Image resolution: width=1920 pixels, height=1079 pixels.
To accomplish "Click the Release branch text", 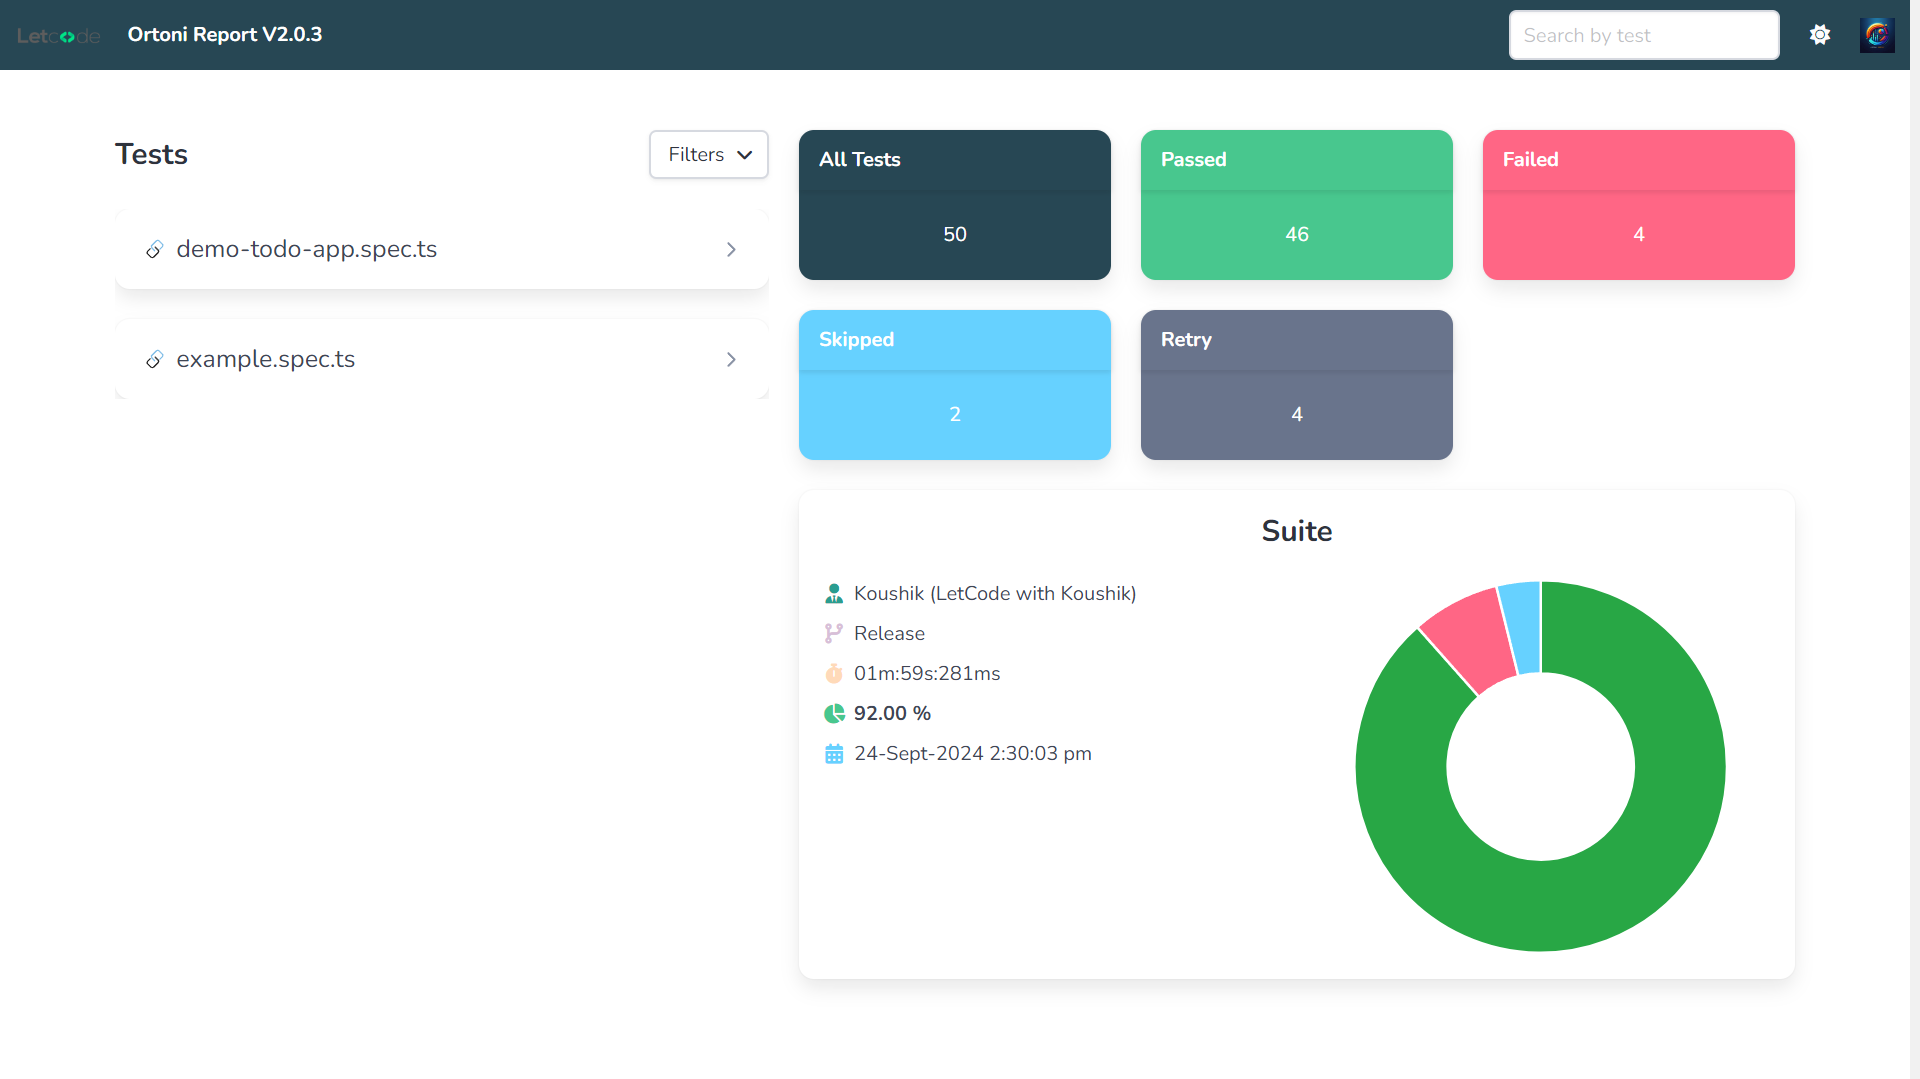I will pos(889,634).
